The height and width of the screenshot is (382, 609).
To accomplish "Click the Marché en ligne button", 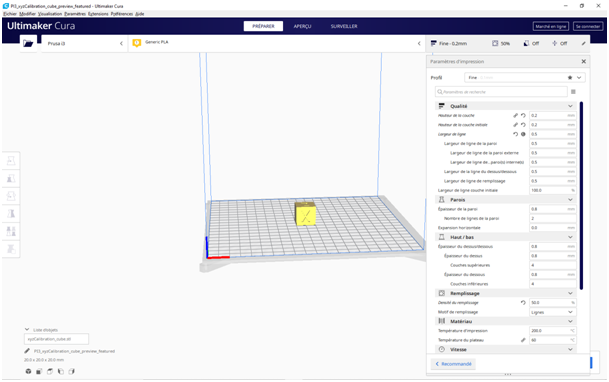I will (x=550, y=26).
